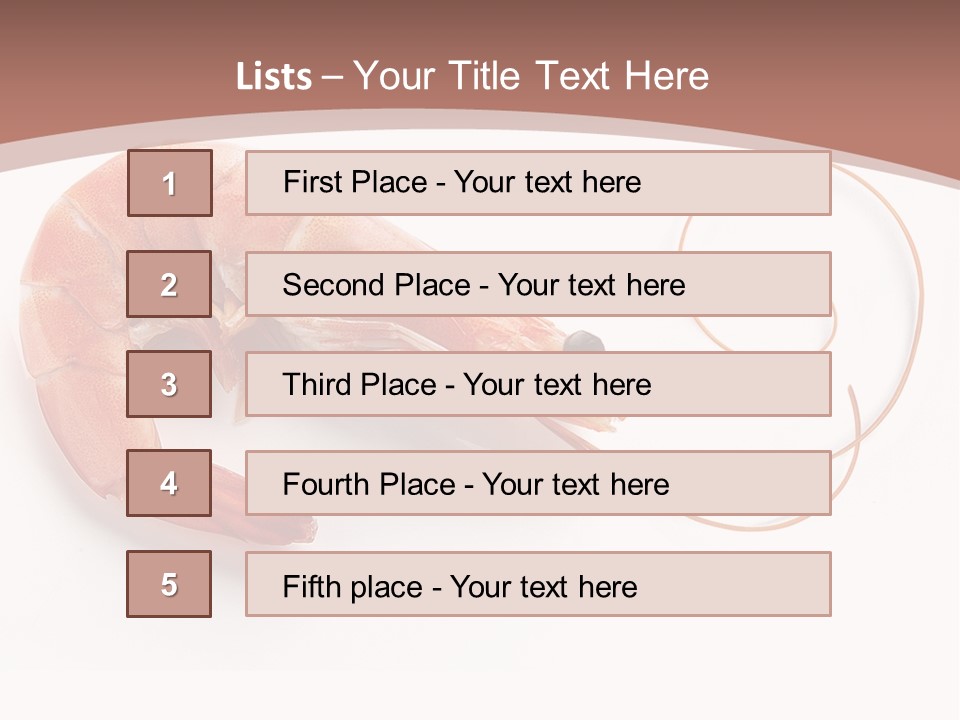Click the number 3 box

click(x=169, y=384)
